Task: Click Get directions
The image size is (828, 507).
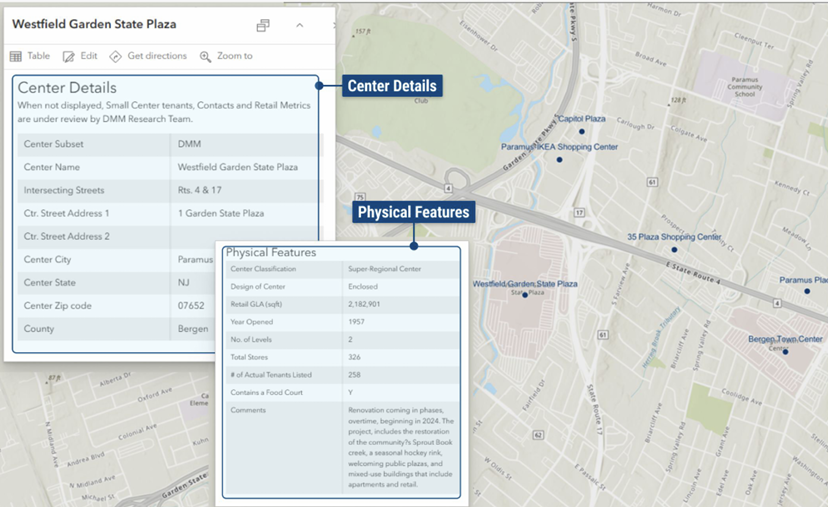Action: point(148,56)
